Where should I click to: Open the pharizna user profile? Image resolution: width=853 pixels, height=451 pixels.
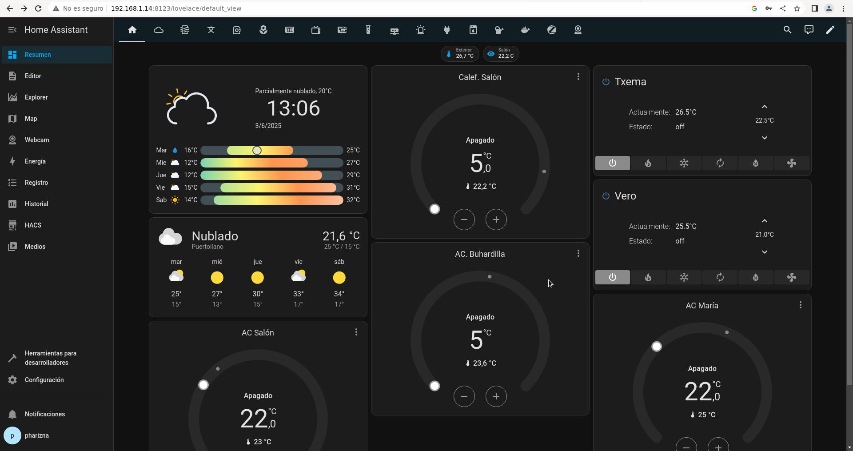coord(57,436)
